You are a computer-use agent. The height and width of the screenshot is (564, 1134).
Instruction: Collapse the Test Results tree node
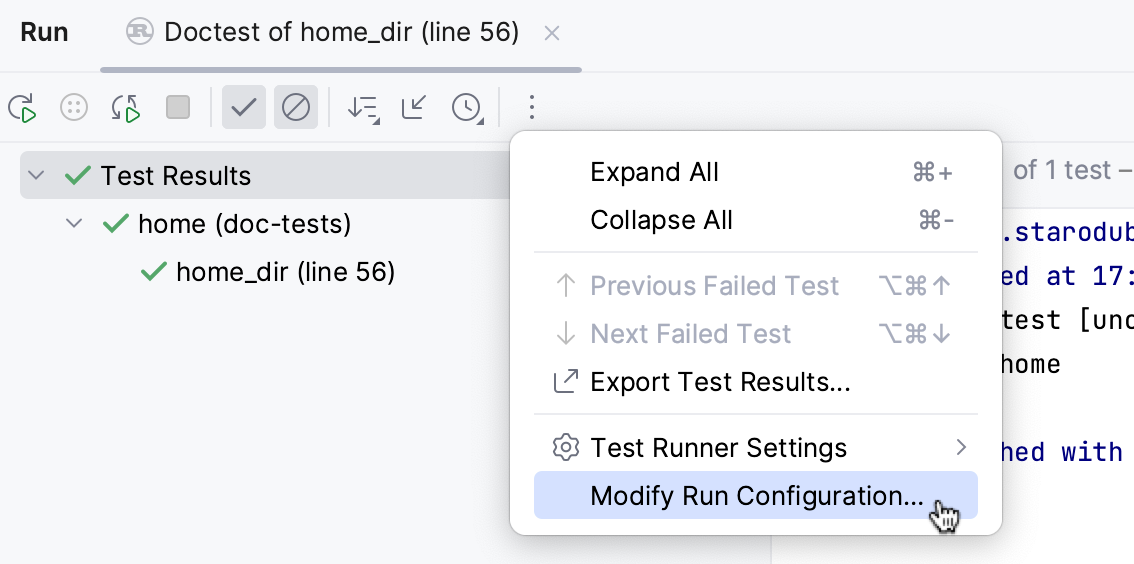pyautogui.click(x=37, y=176)
